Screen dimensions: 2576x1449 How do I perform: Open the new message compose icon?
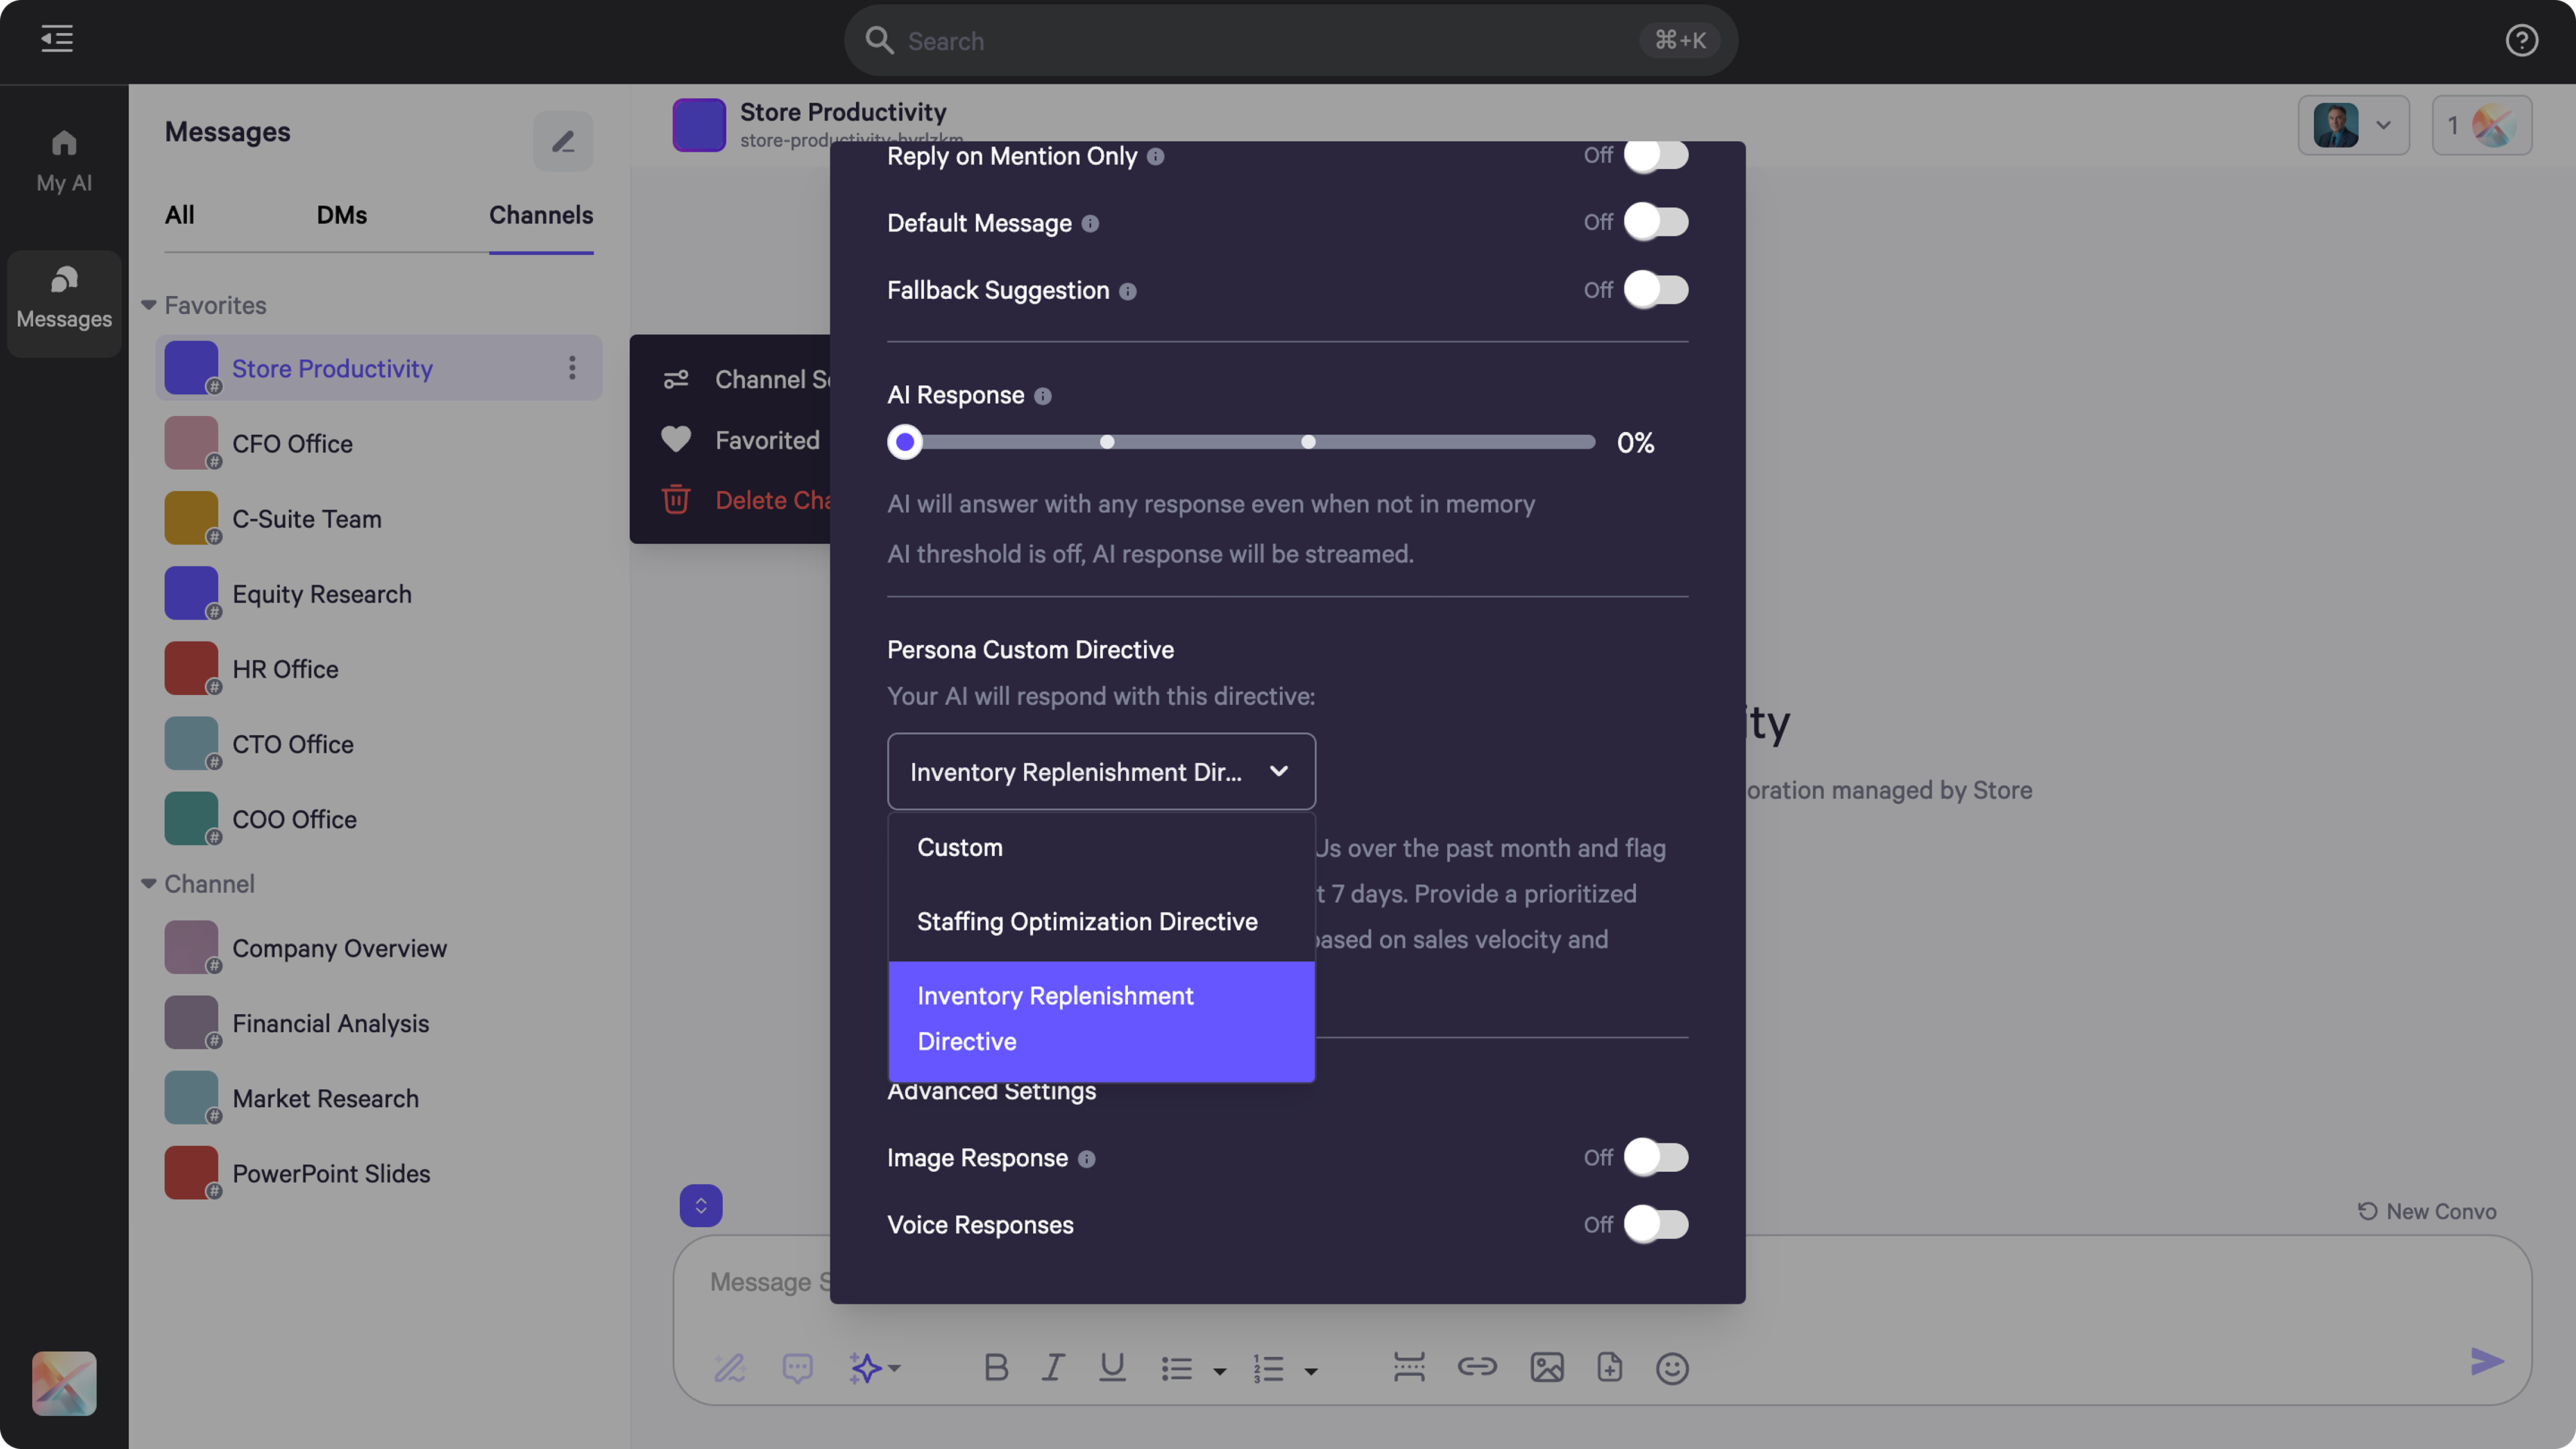click(563, 140)
